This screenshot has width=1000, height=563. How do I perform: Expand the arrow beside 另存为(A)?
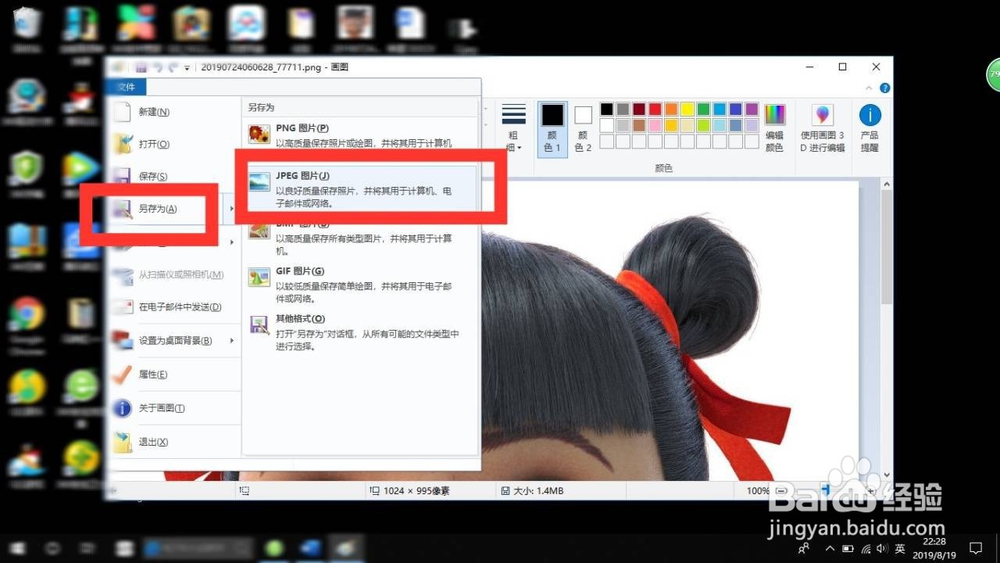click(x=232, y=208)
